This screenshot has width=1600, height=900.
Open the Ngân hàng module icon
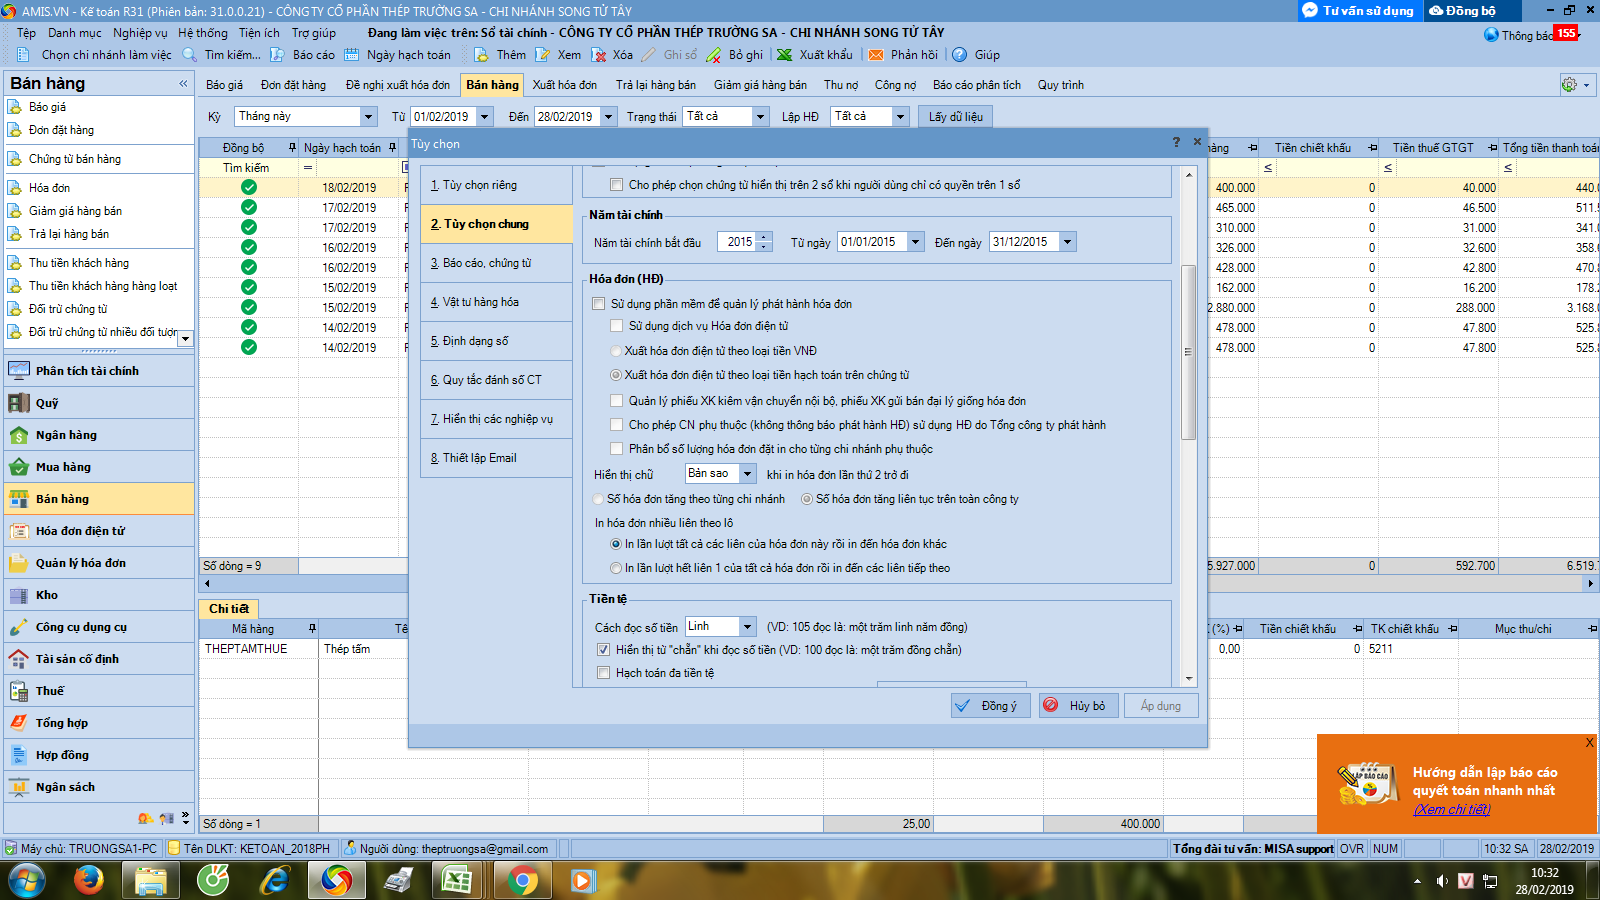coord(19,435)
